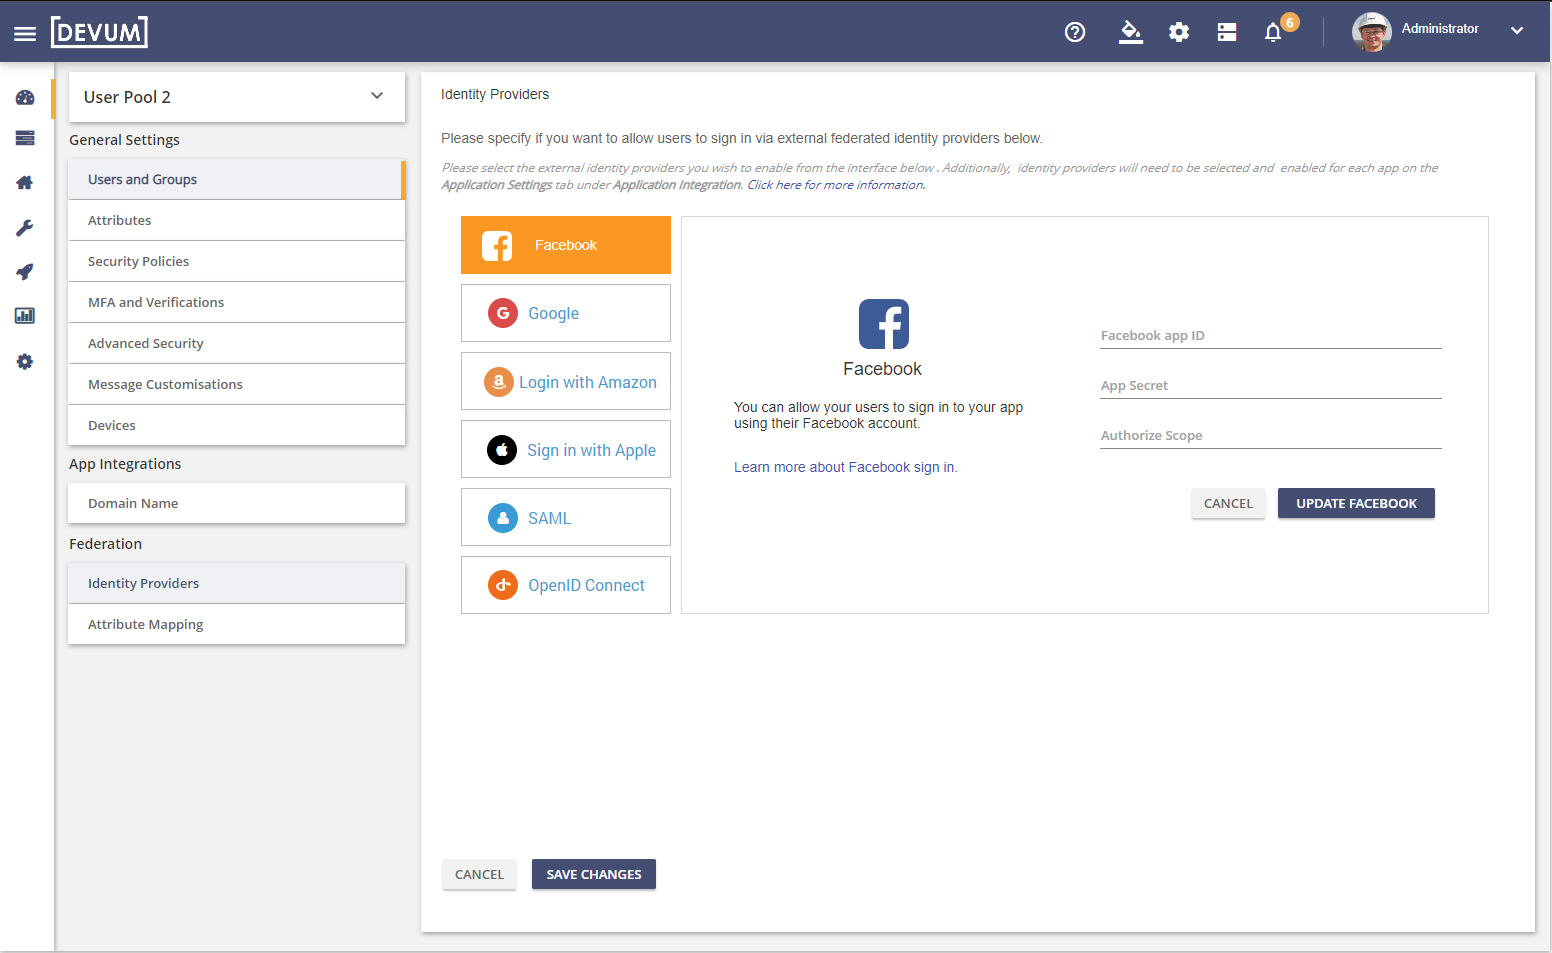
Task: Open Attribute Mapping page
Action: pos(237,625)
